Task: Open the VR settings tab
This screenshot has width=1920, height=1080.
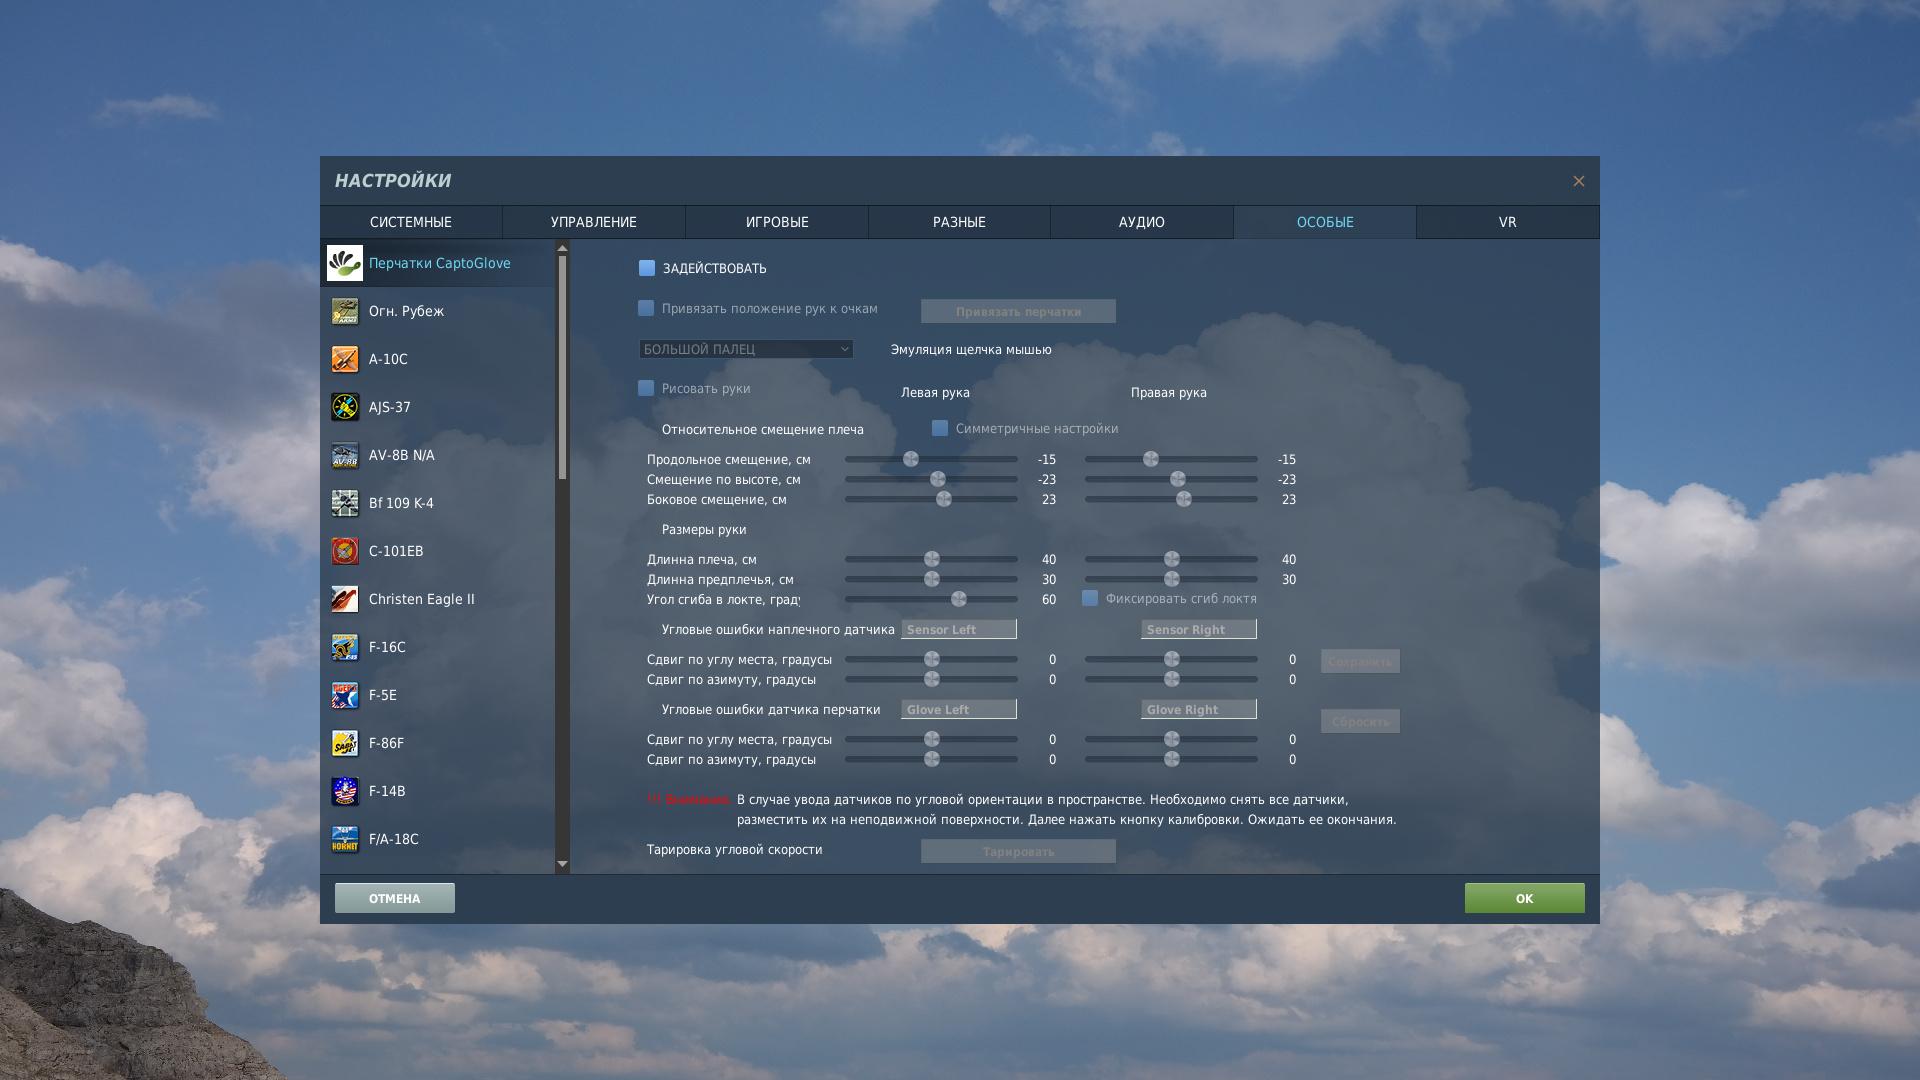Action: pos(1507,222)
